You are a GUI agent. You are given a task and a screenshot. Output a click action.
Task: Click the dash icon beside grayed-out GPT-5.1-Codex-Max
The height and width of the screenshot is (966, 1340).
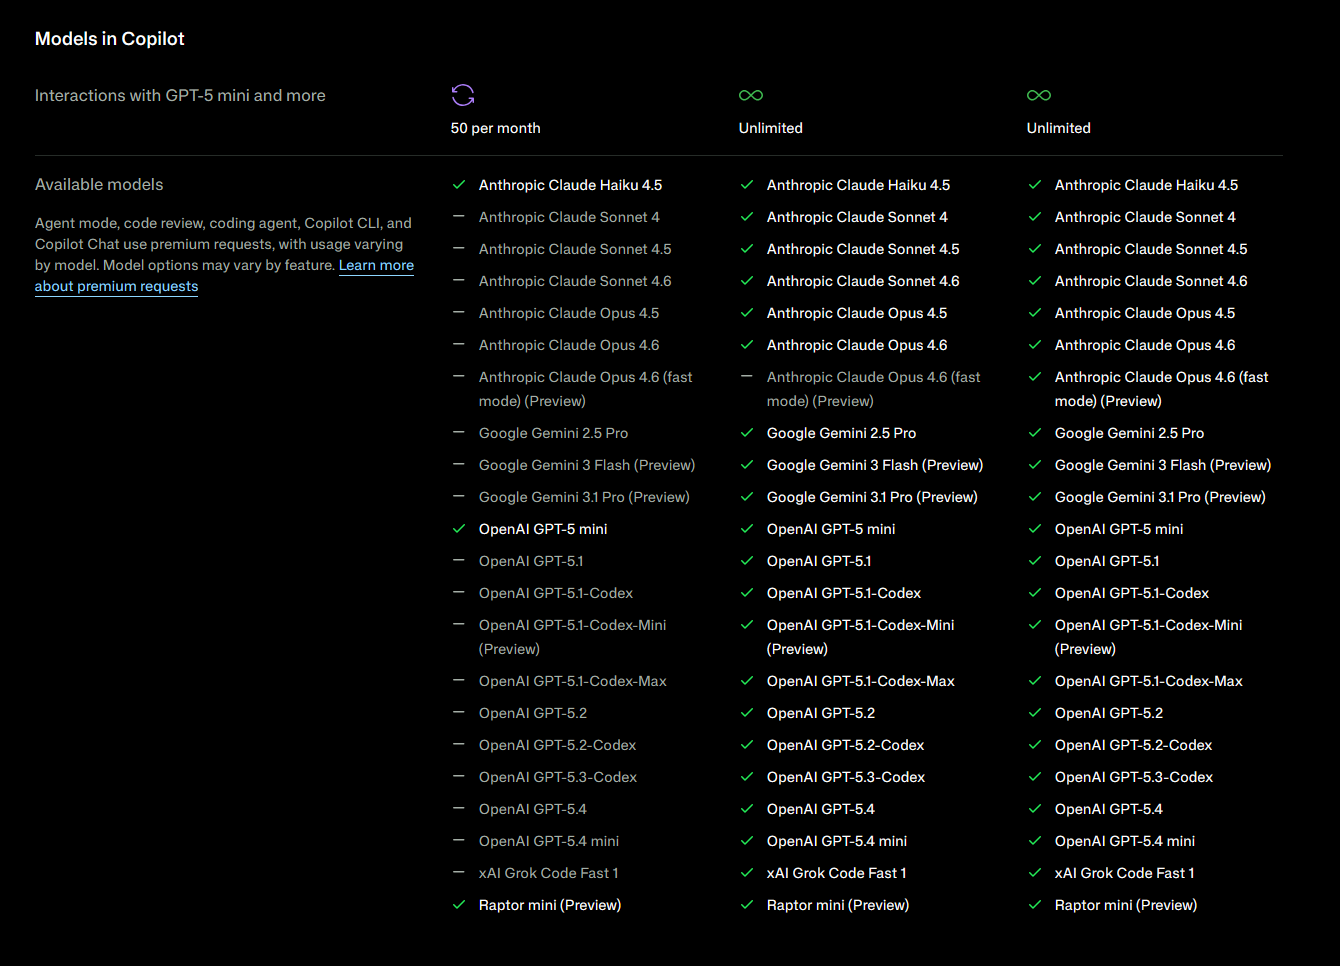click(x=459, y=680)
